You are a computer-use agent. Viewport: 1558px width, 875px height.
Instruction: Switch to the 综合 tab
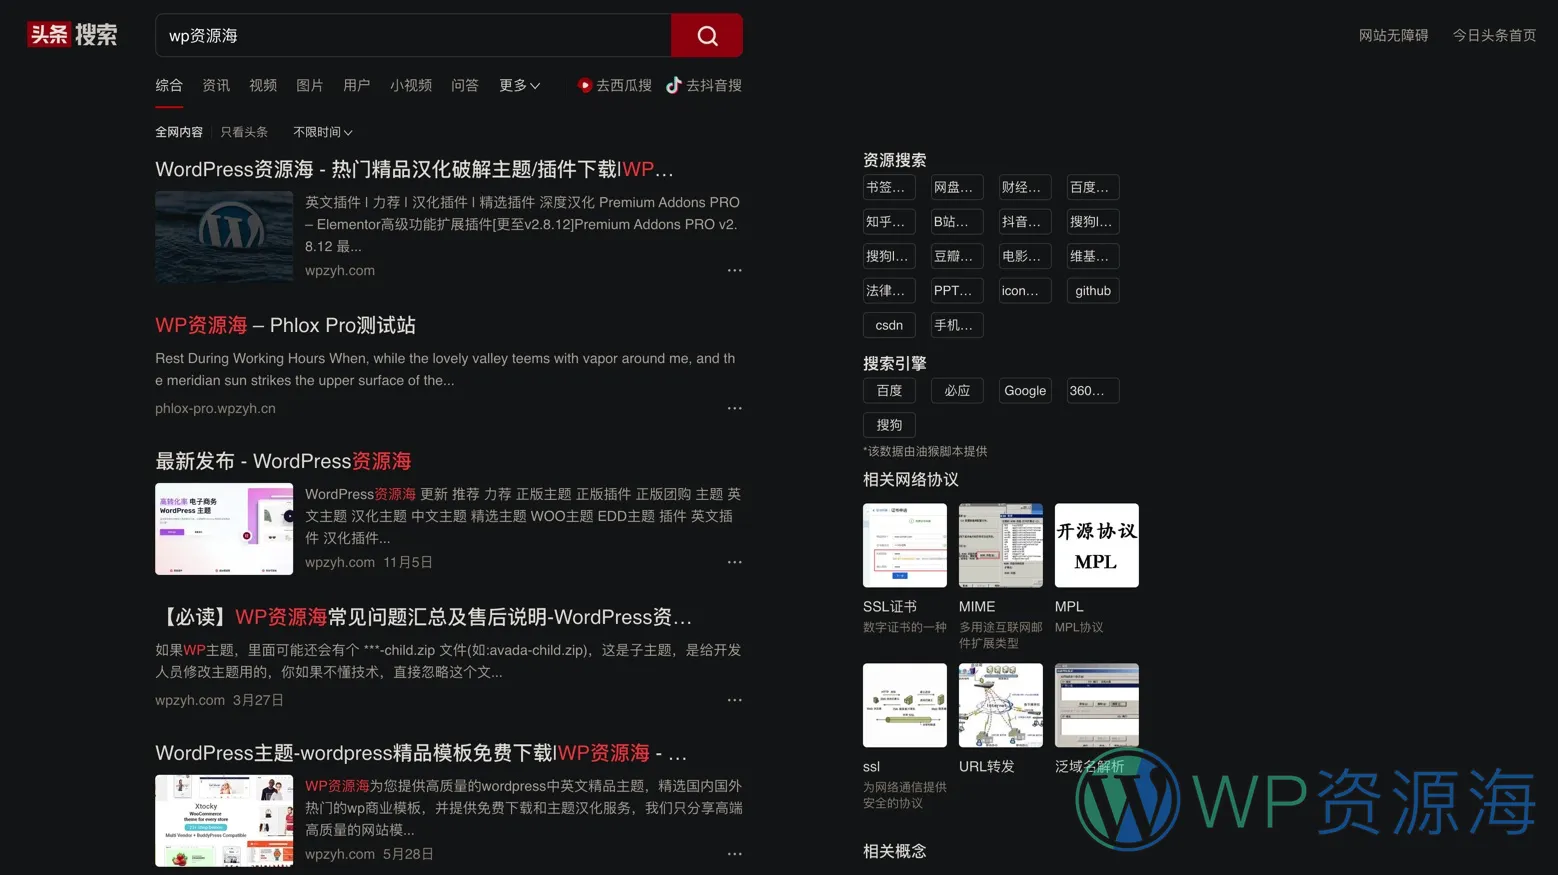pyautogui.click(x=169, y=86)
